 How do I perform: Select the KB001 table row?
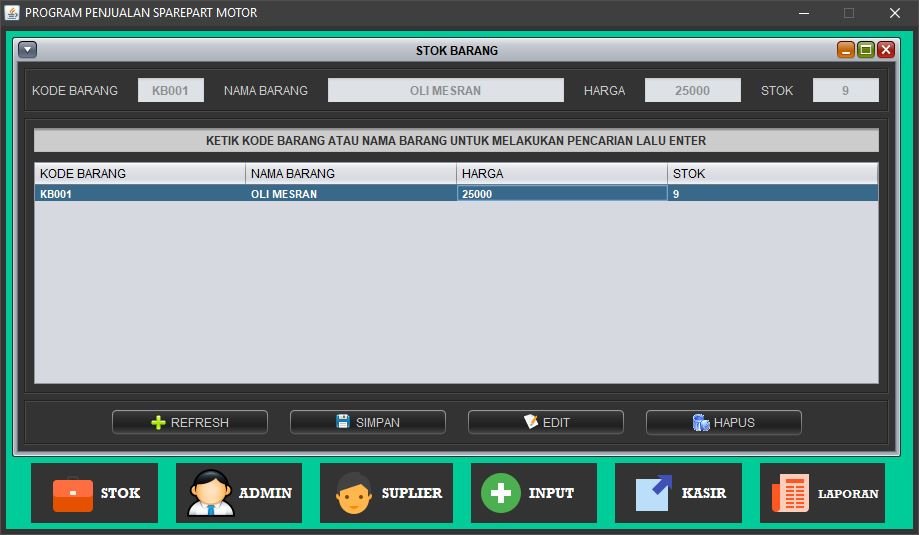pyautogui.click(x=140, y=194)
